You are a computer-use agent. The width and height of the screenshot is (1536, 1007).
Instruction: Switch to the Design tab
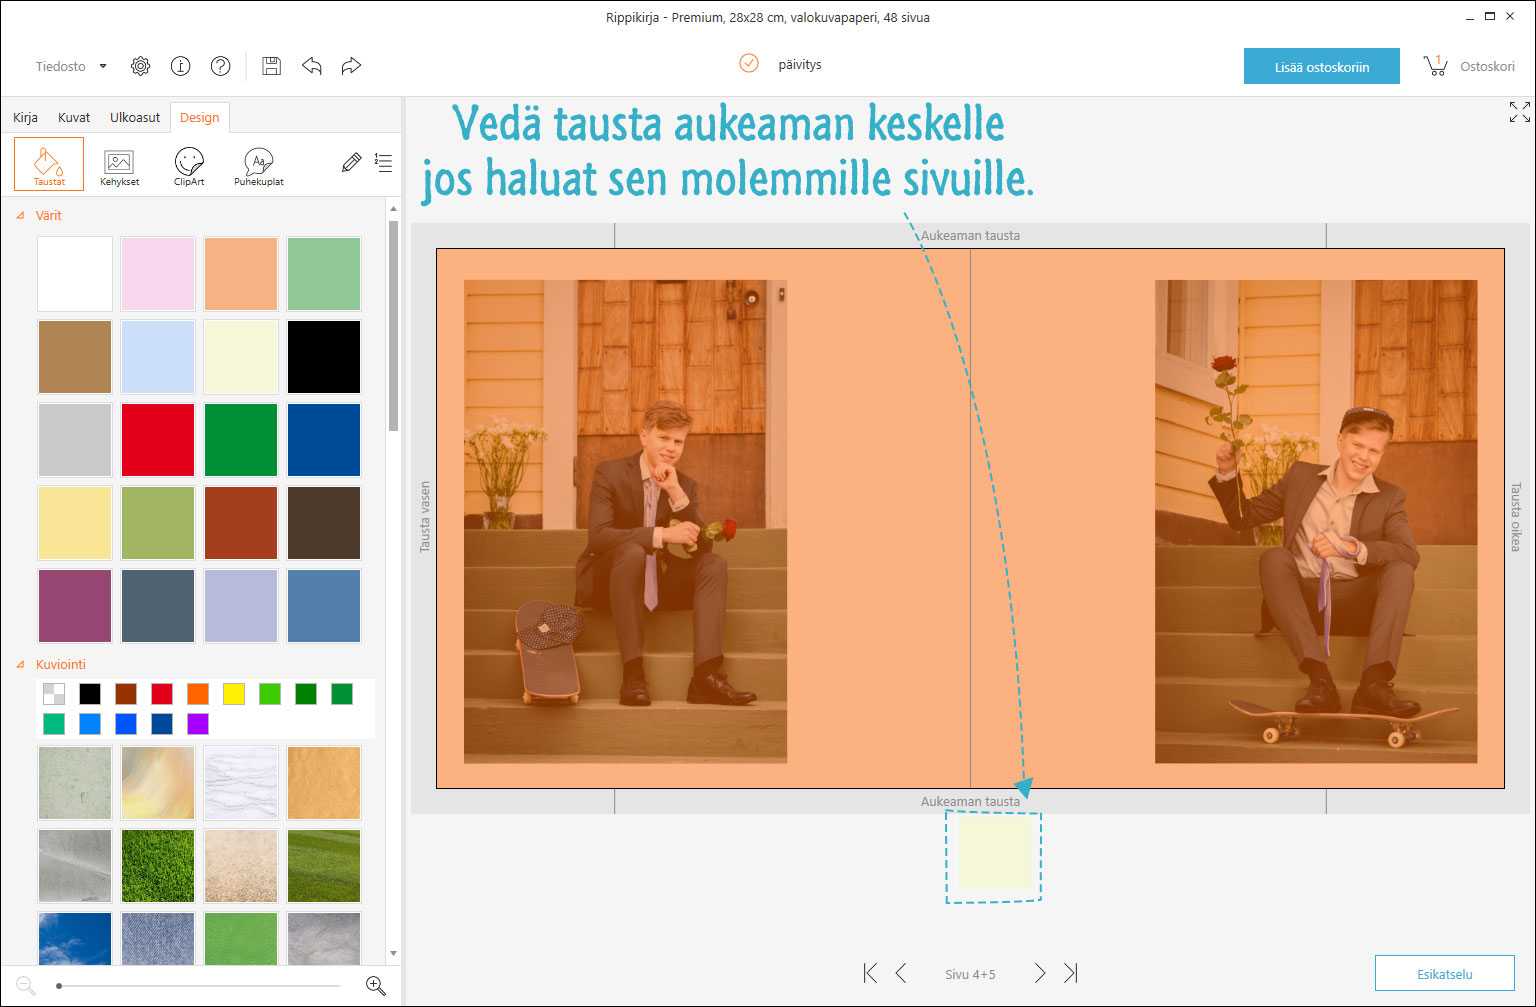click(200, 117)
